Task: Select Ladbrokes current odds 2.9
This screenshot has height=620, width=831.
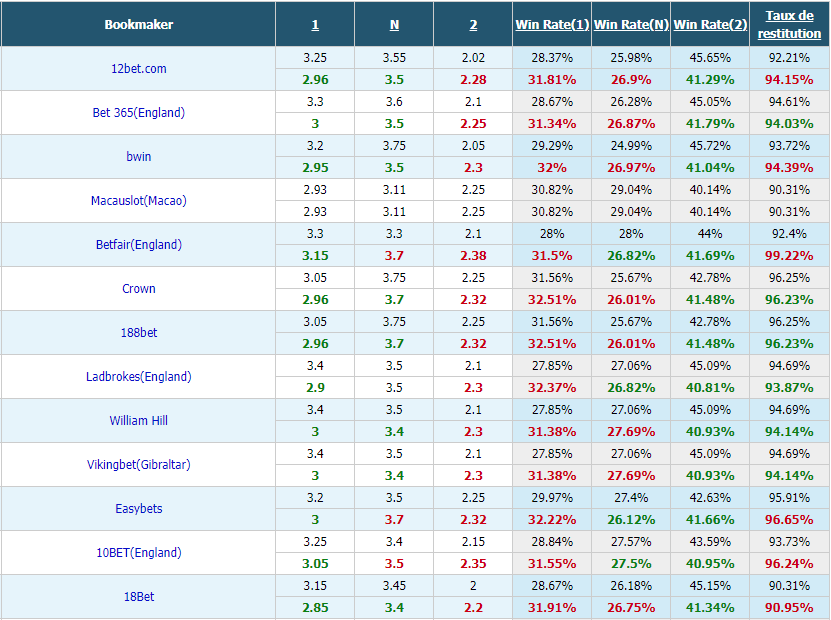Action: 315,387
